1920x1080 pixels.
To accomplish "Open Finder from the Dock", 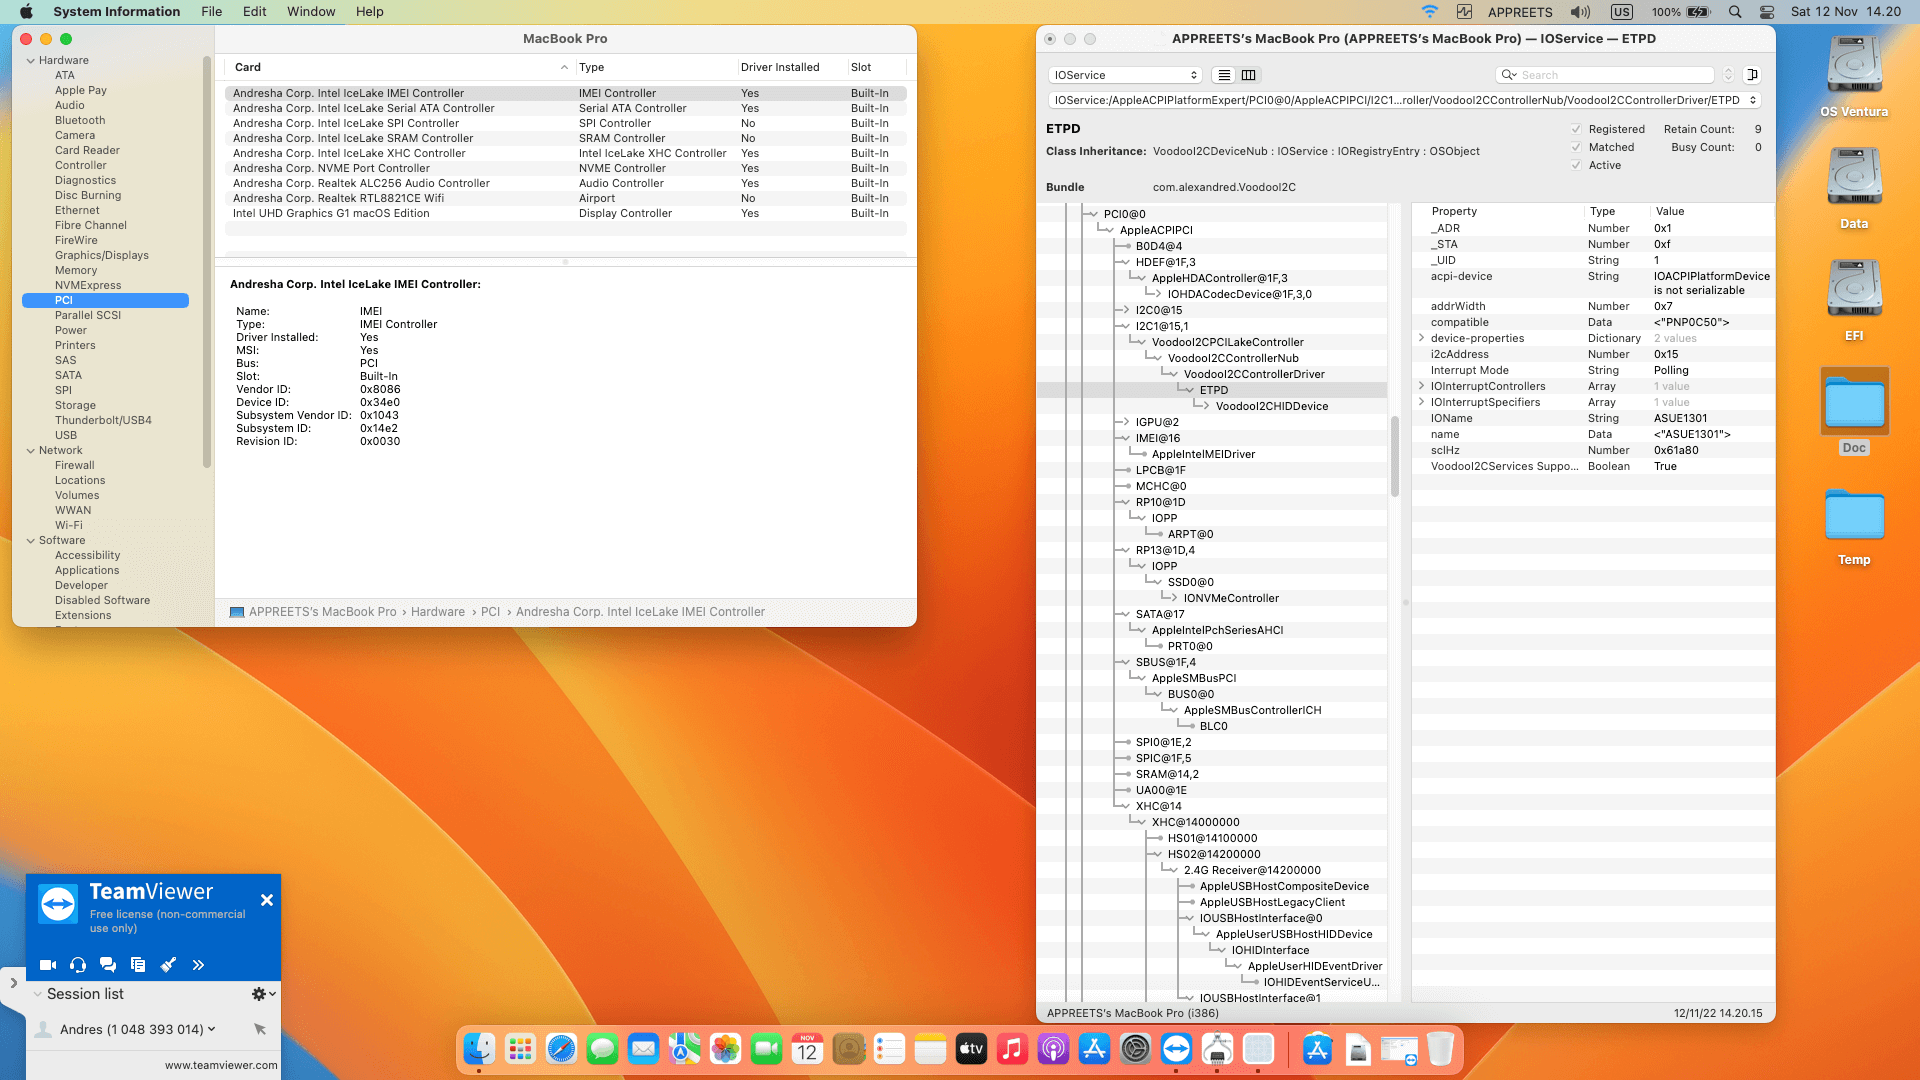I will (479, 1049).
